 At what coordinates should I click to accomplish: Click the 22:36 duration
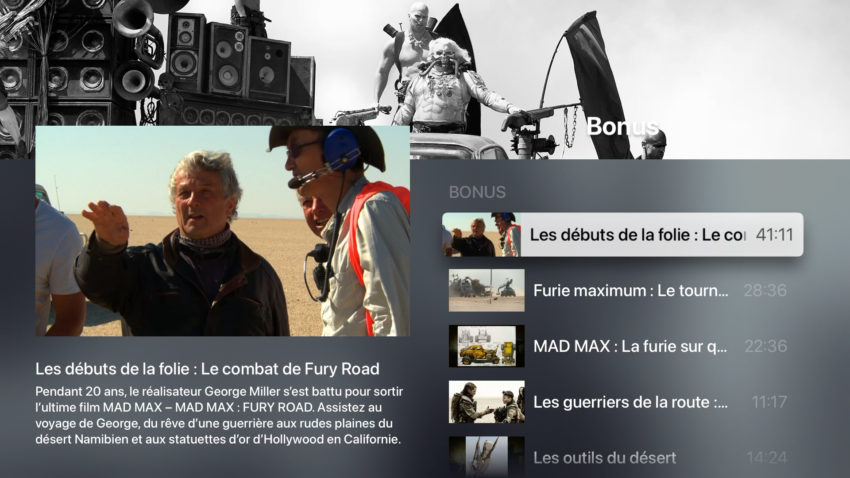point(765,346)
